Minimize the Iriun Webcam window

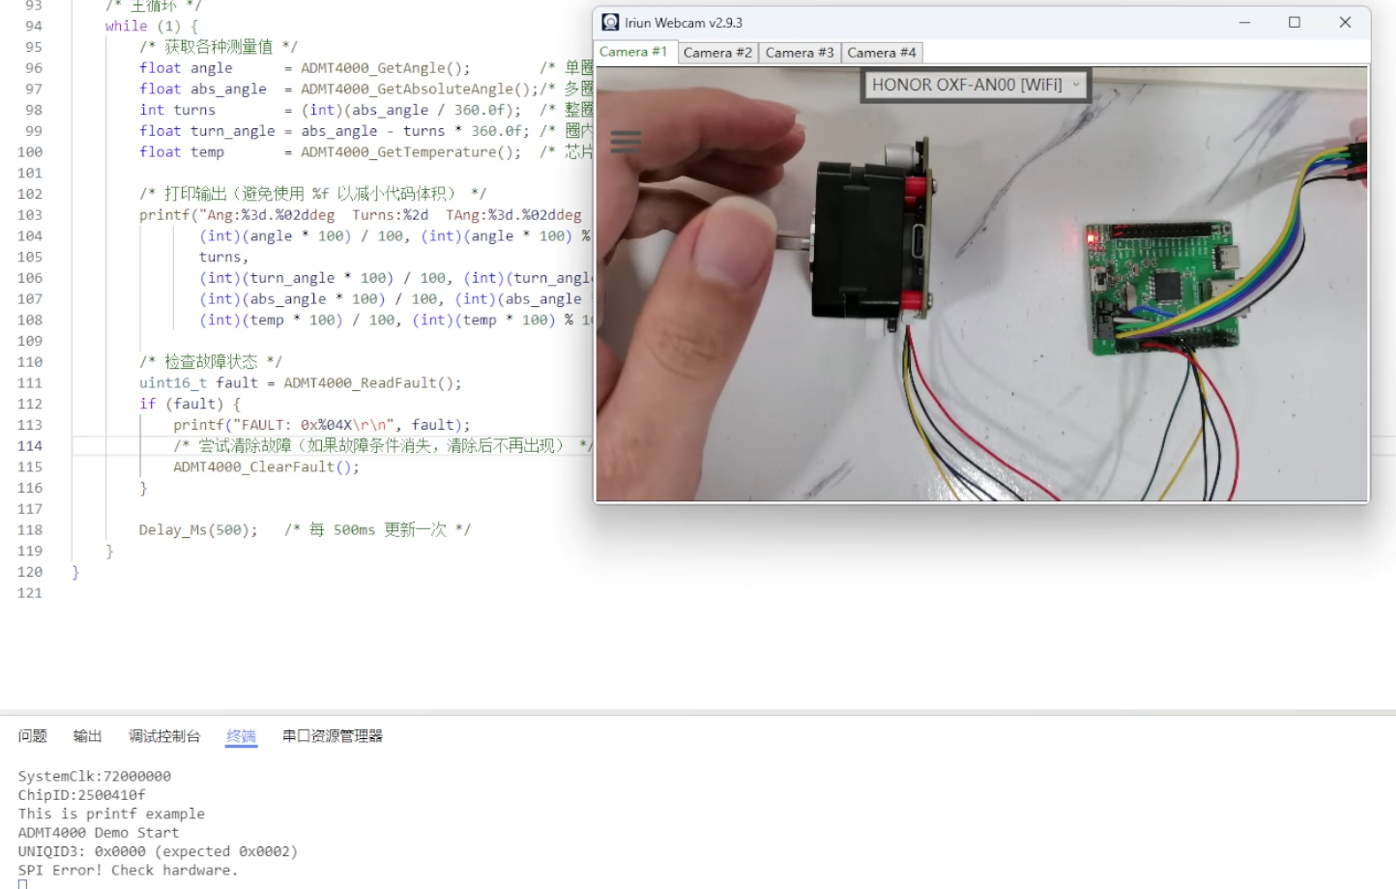point(1245,22)
